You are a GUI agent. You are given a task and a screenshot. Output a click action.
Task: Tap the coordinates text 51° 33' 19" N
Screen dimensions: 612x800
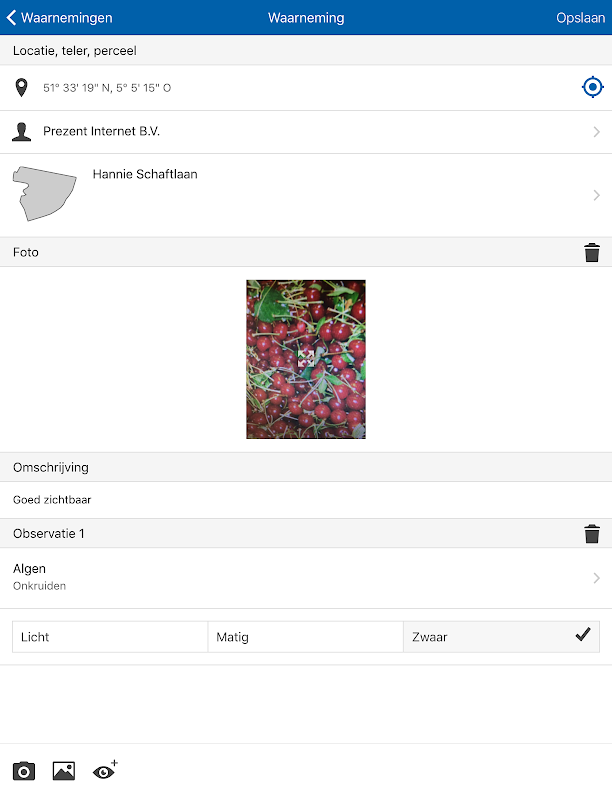click(x=77, y=88)
